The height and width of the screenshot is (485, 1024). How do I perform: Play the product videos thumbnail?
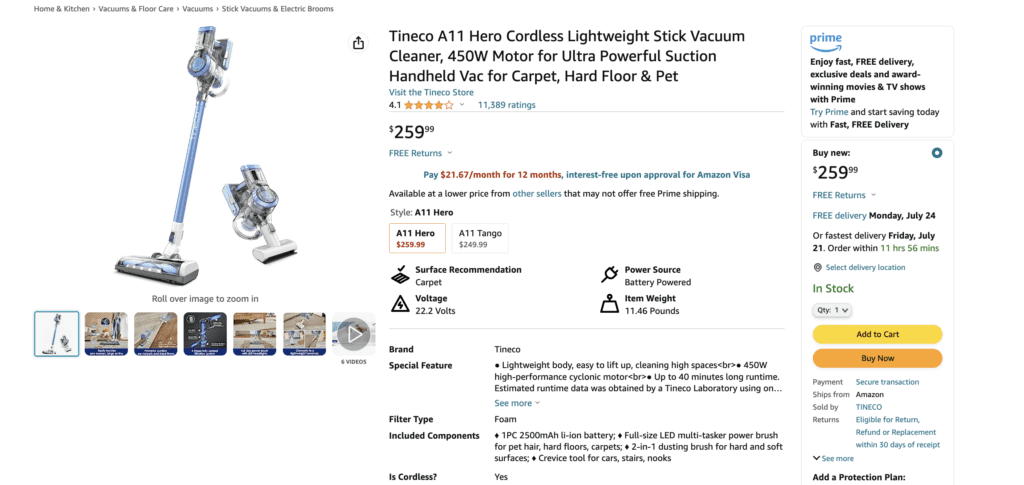(354, 333)
